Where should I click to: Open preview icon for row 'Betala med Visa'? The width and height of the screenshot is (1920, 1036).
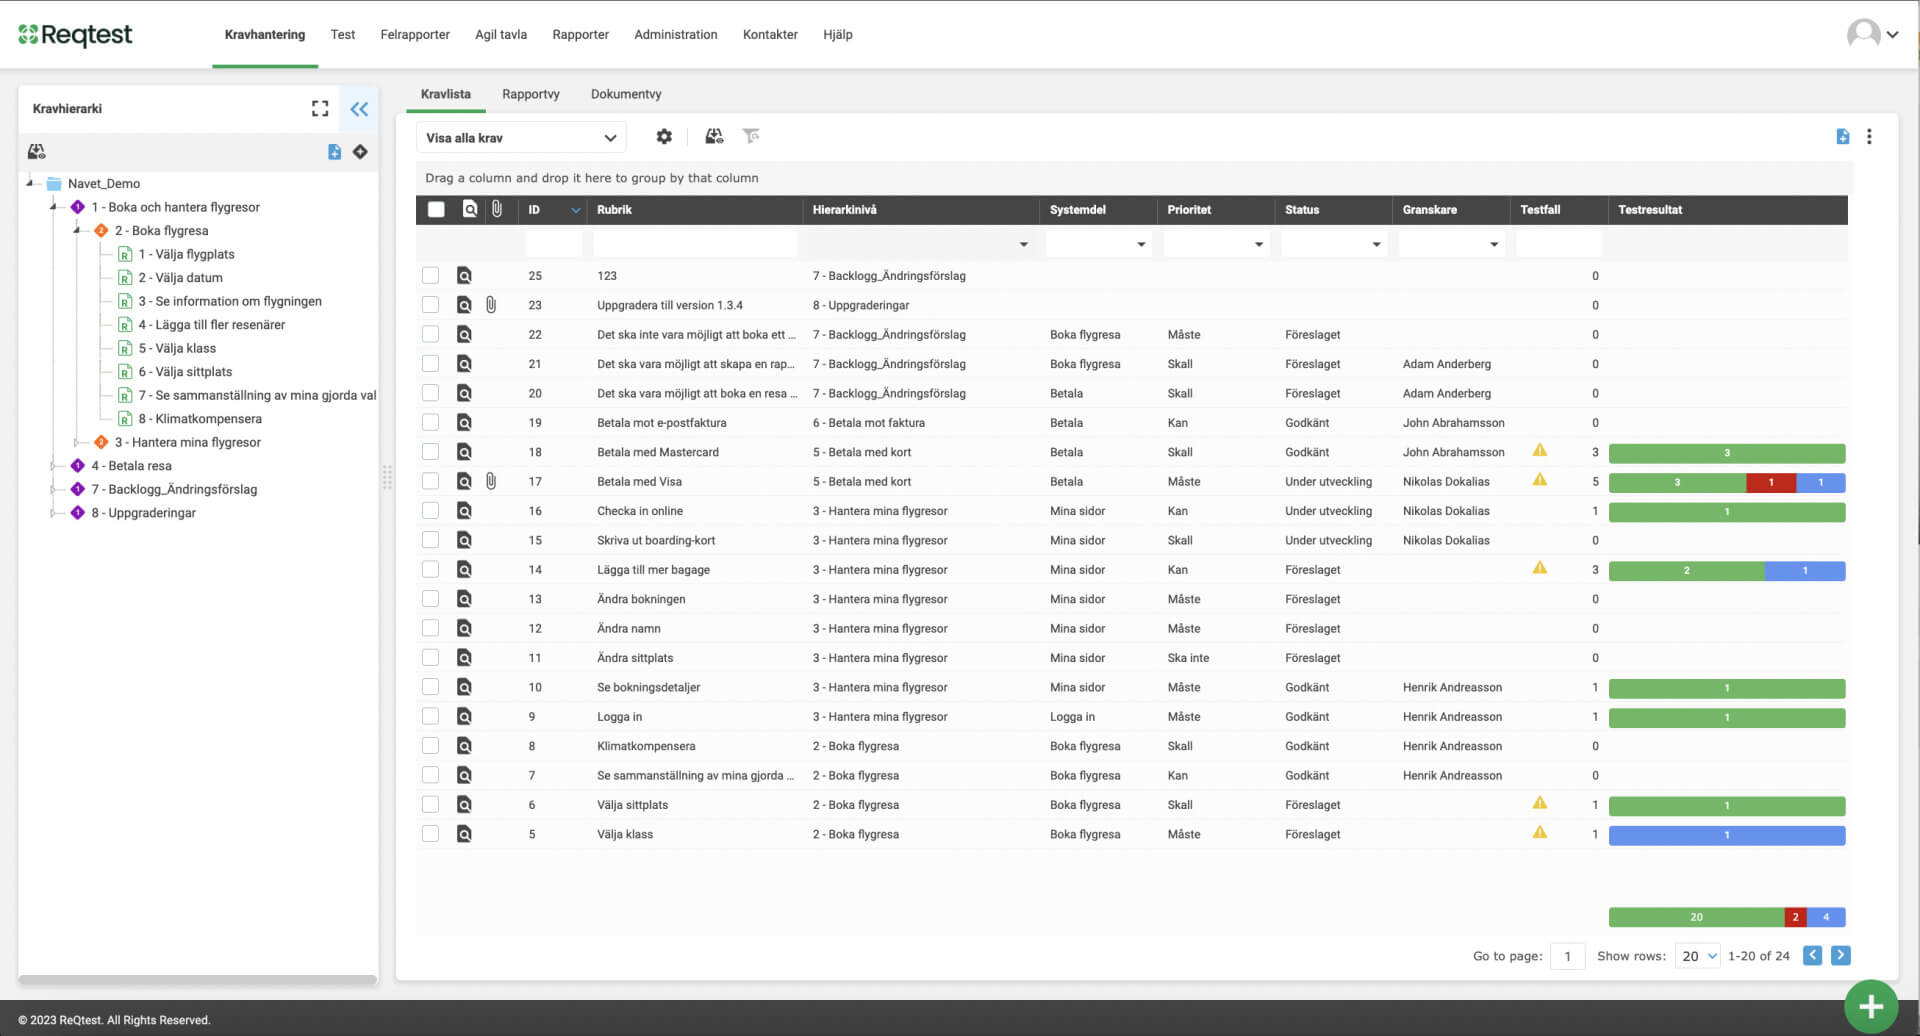[464, 481]
